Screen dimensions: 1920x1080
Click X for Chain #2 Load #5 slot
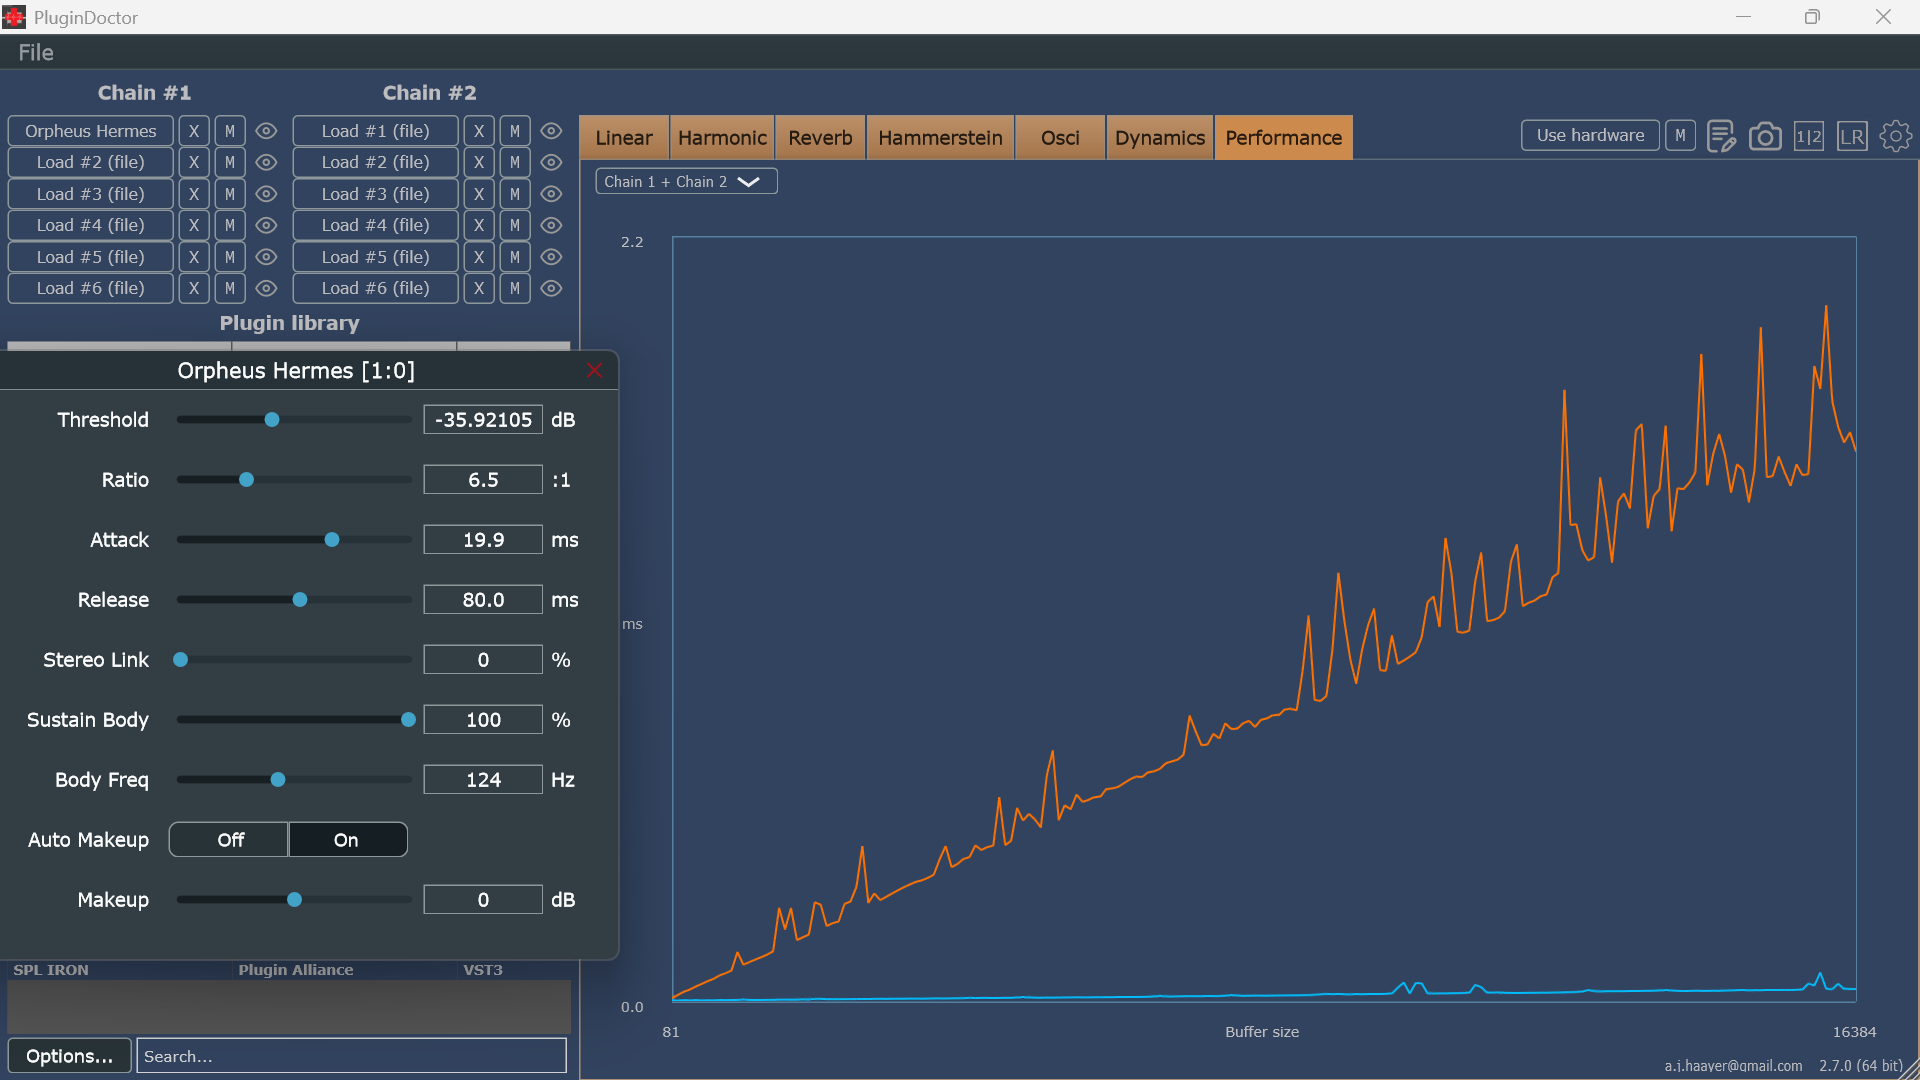pos(479,257)
